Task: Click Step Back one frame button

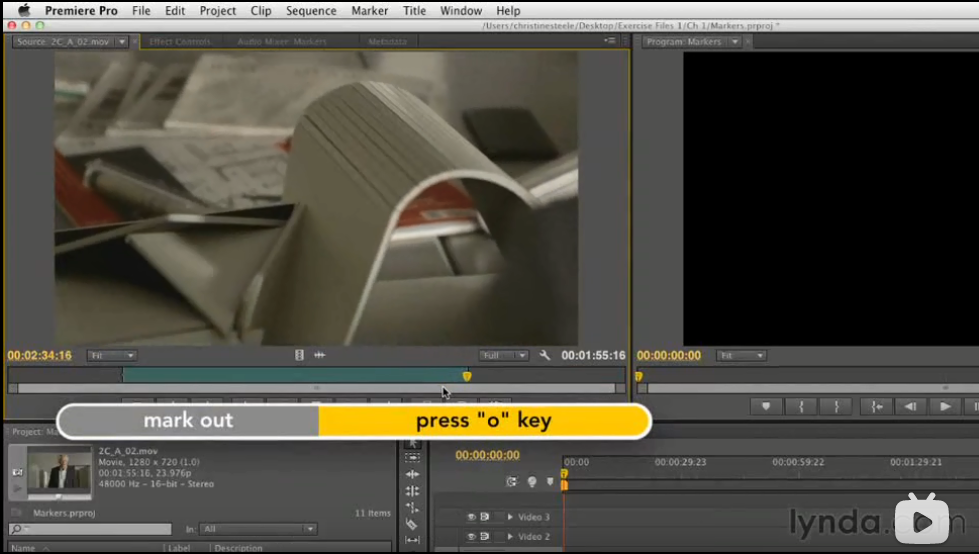Action: (909, 406)
